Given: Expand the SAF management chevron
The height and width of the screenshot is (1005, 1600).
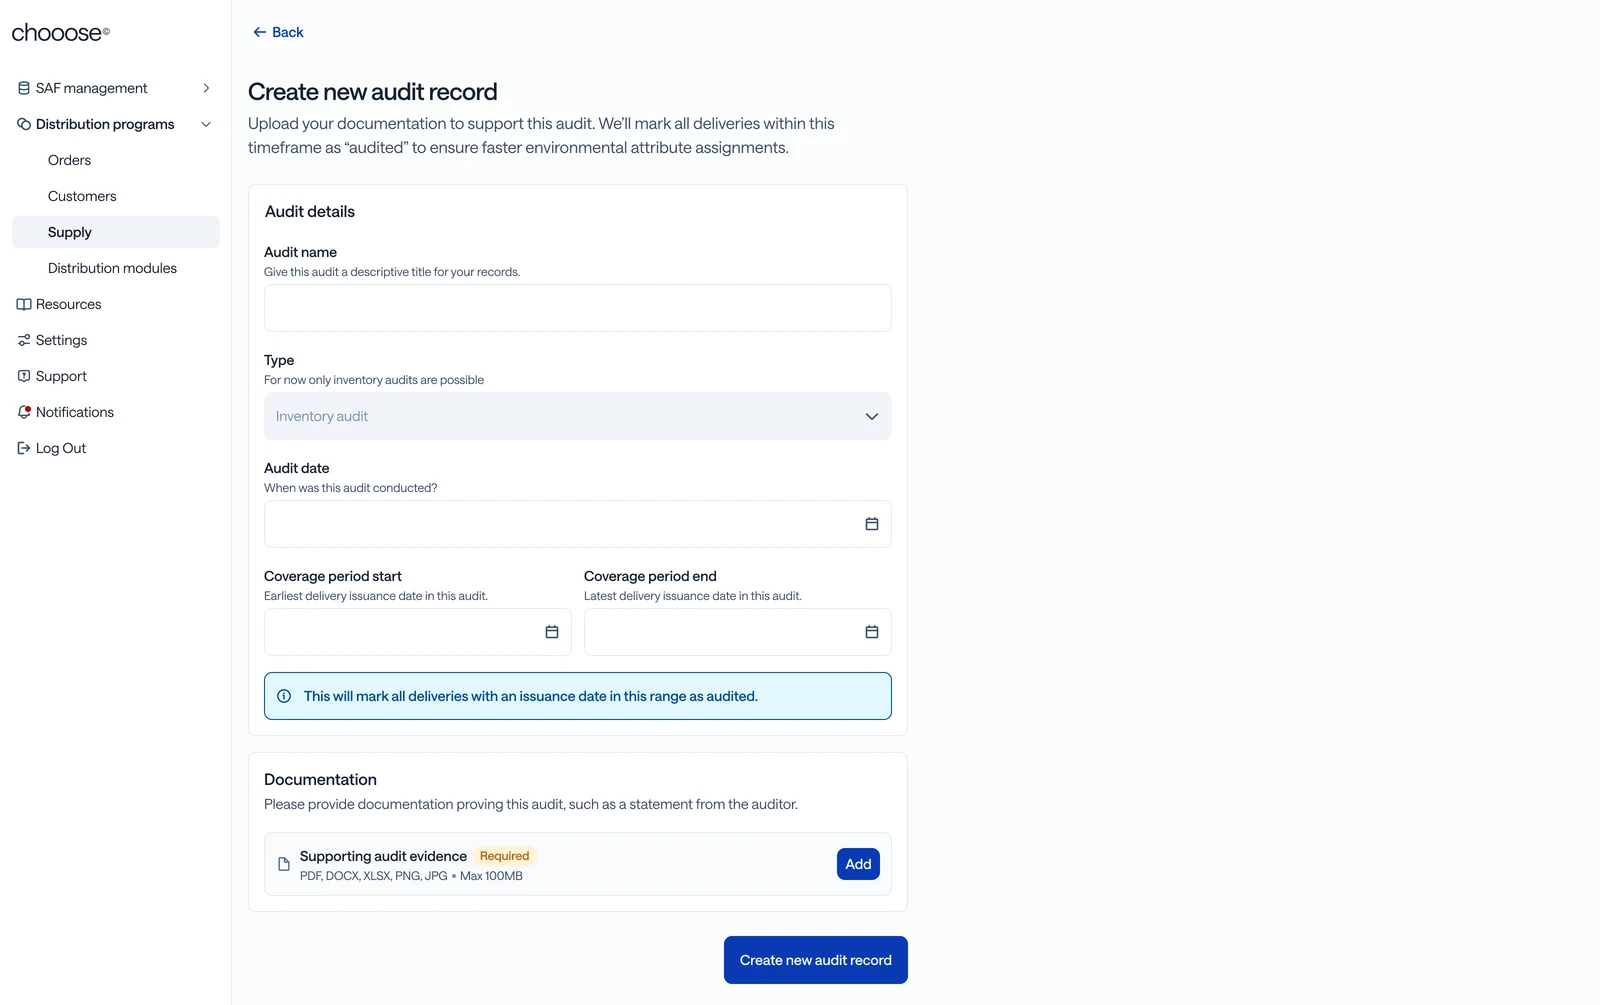Looking at the screenshot, I should [x=206, y=88].
